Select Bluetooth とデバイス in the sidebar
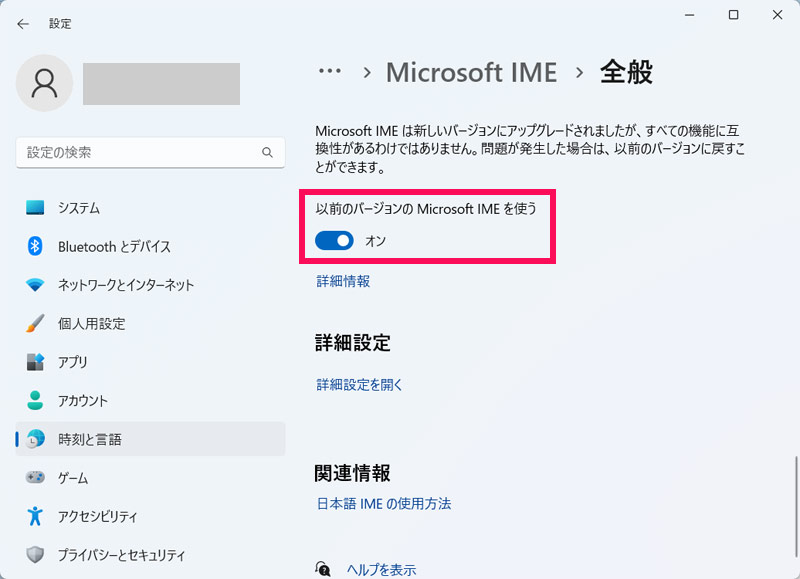The width and height of the screenshot is (800, 579). [x=151, y=246]
